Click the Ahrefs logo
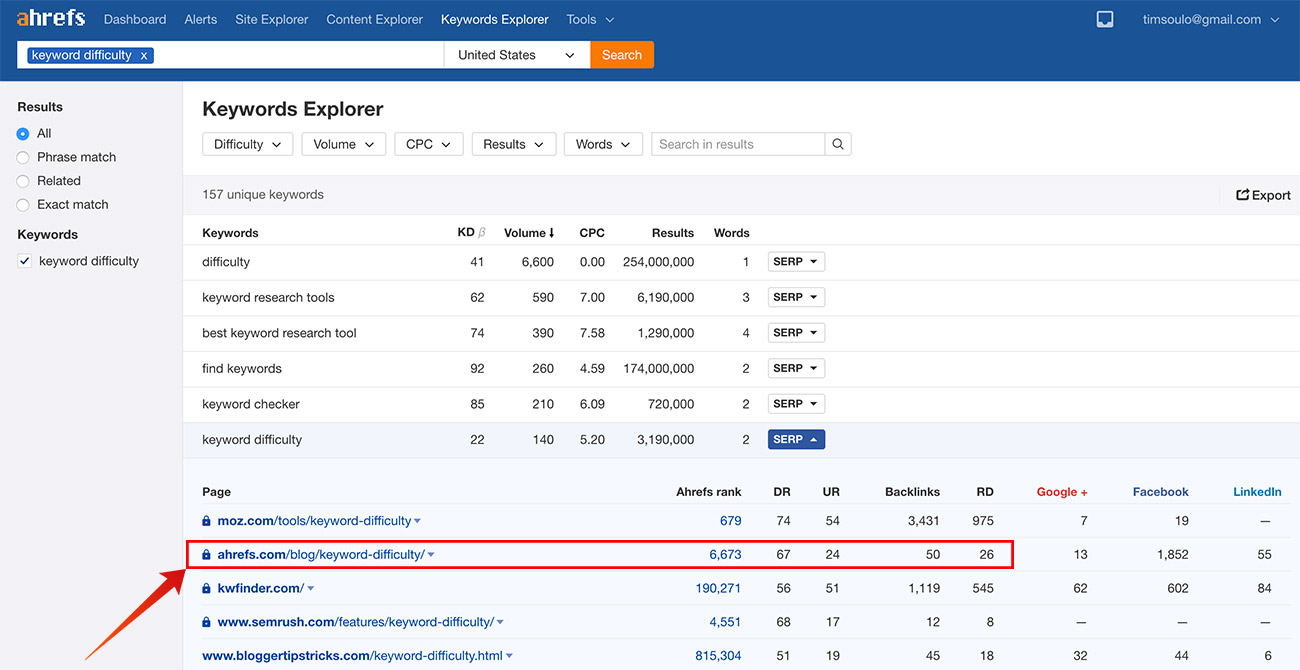Screen dimensions: 1300x670 point(50,17)
